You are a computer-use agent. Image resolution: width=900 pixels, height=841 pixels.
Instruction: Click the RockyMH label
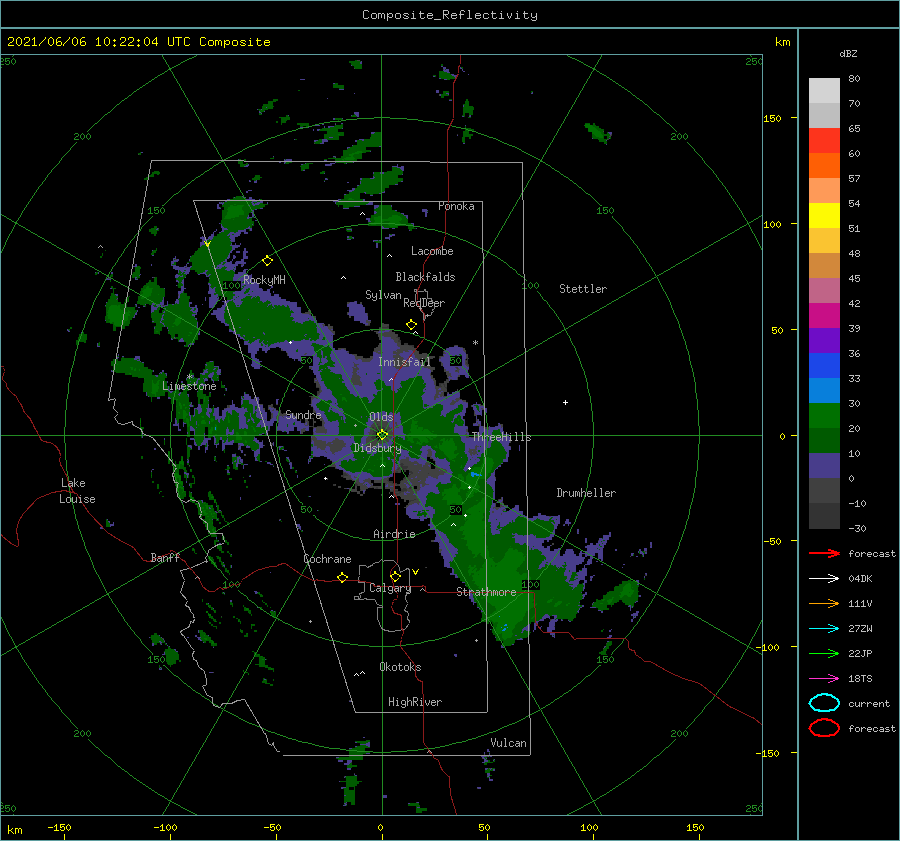coord(264,280)
